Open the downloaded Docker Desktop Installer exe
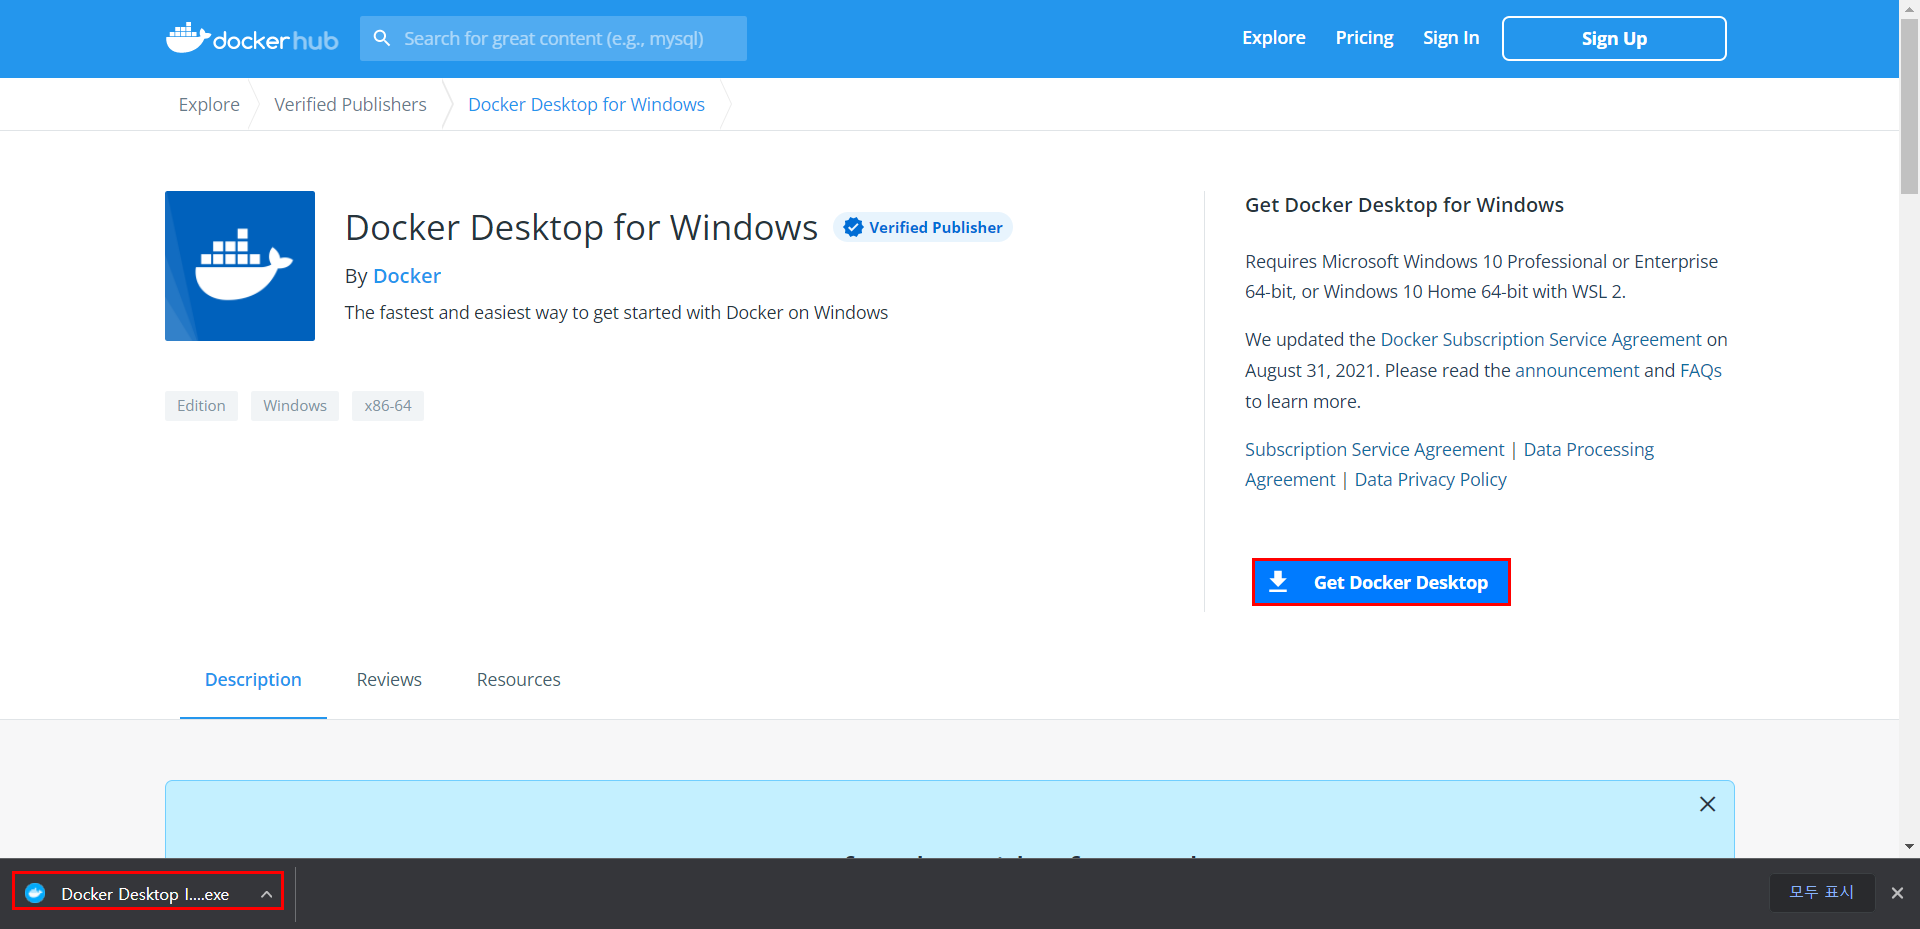Screen dimensions: 1920x929 tap(145, 894)
